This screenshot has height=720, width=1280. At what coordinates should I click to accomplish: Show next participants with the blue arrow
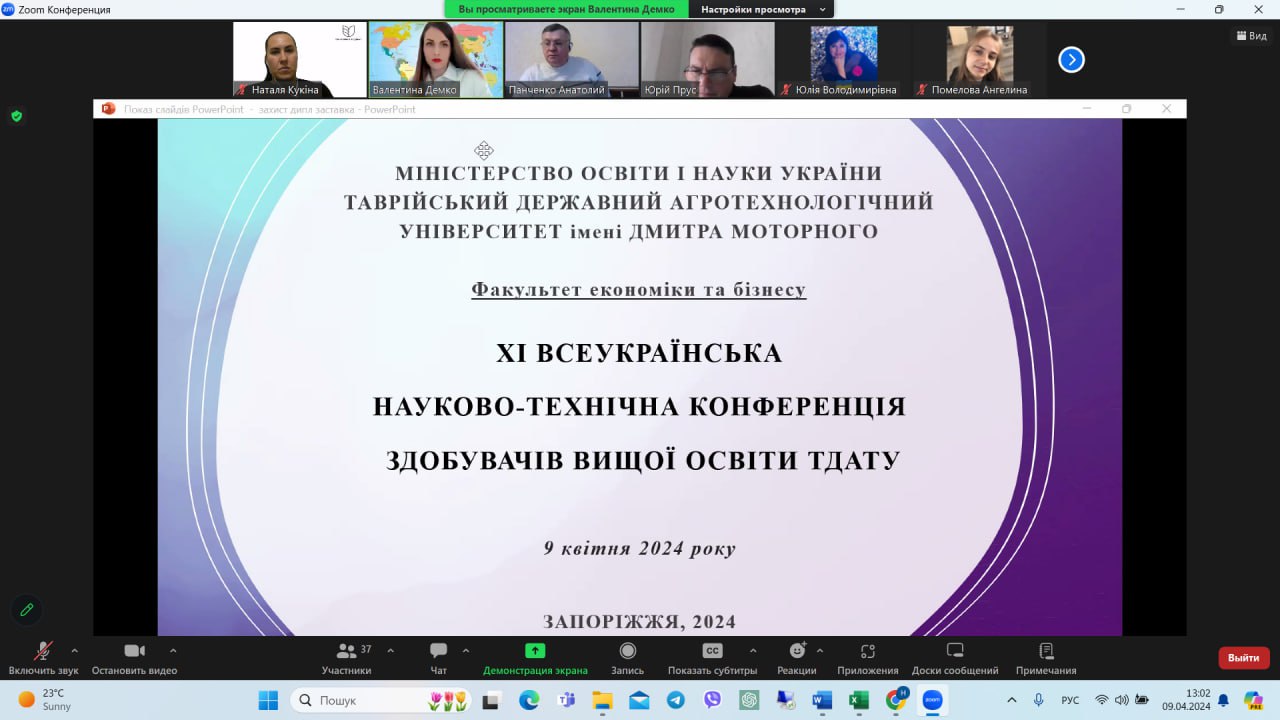(1071, 60)
